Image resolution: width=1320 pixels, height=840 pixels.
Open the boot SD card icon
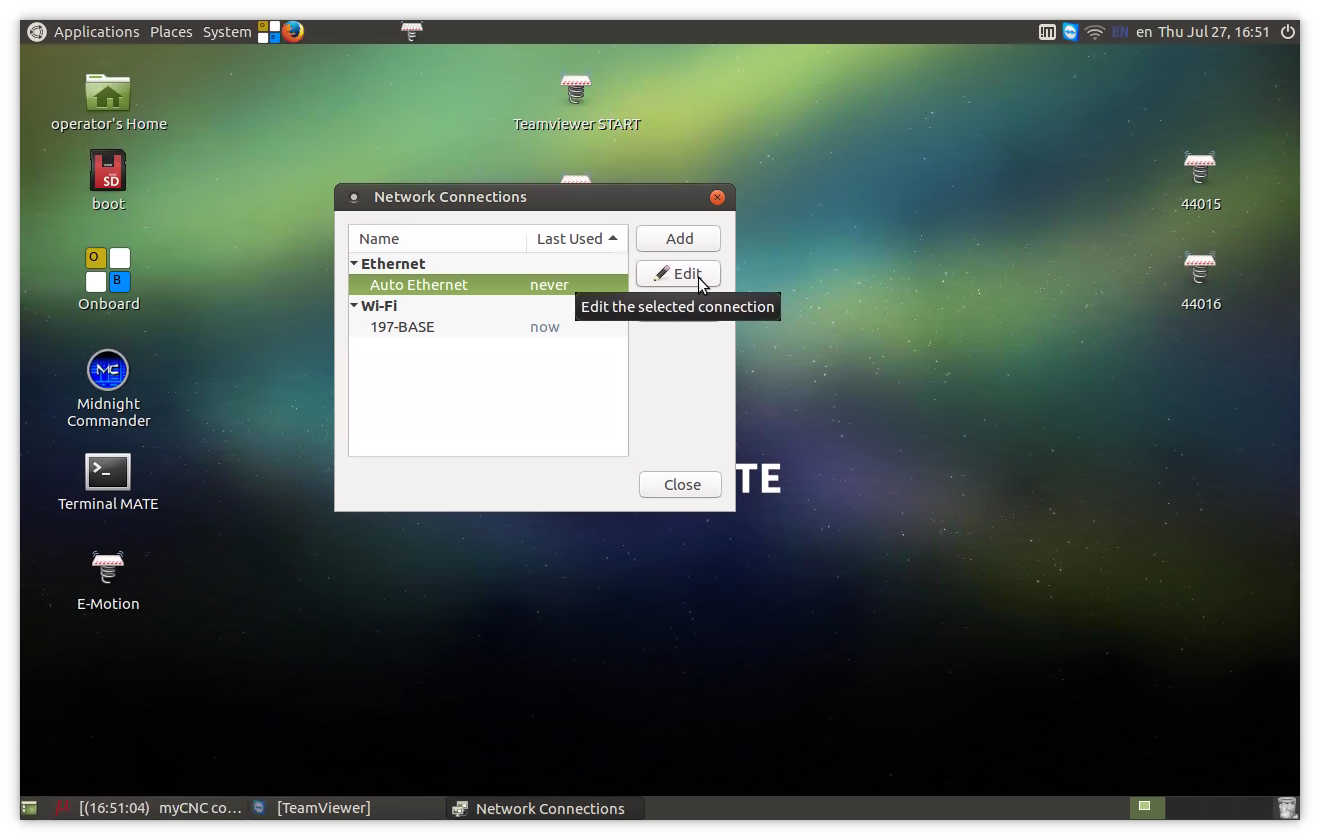(x=108, y=171)
